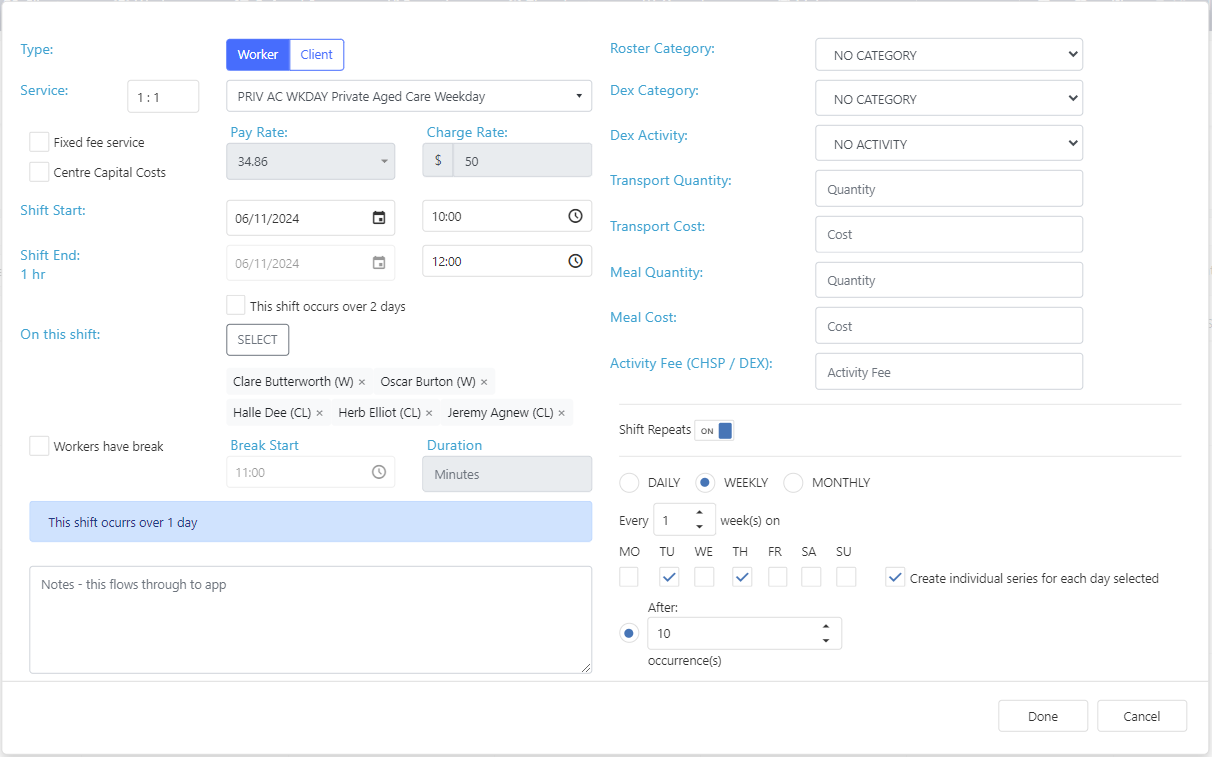Open the service dropdown 'PRIV AC WKDAY'
Viewport: 1212px width, 757px height.
coord(409,96)
